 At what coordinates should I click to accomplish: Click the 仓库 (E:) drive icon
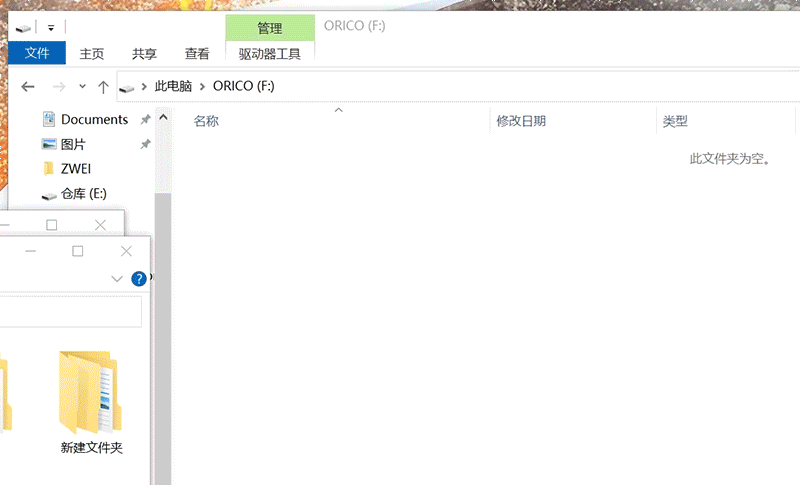[x=49, y=195]
